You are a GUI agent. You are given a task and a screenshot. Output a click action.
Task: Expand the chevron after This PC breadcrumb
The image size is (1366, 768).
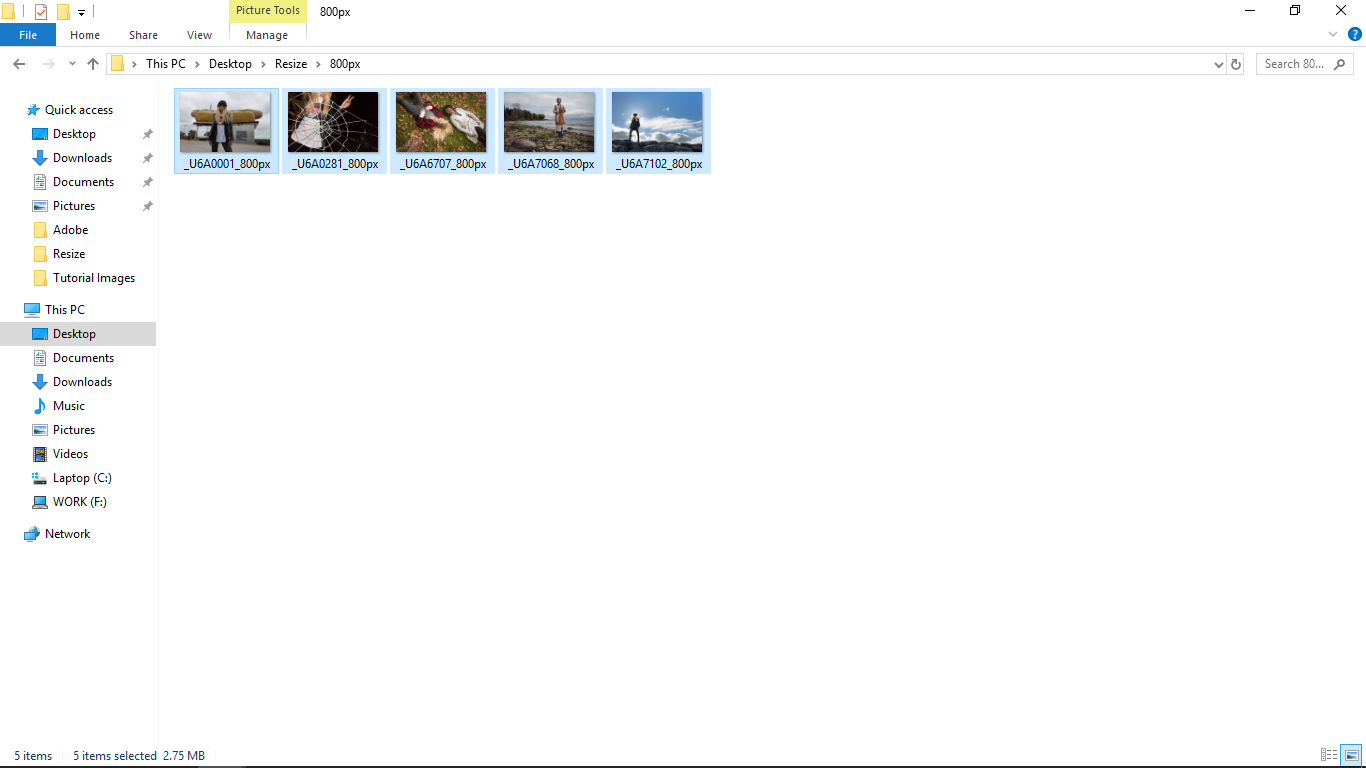tap(197, 64)
